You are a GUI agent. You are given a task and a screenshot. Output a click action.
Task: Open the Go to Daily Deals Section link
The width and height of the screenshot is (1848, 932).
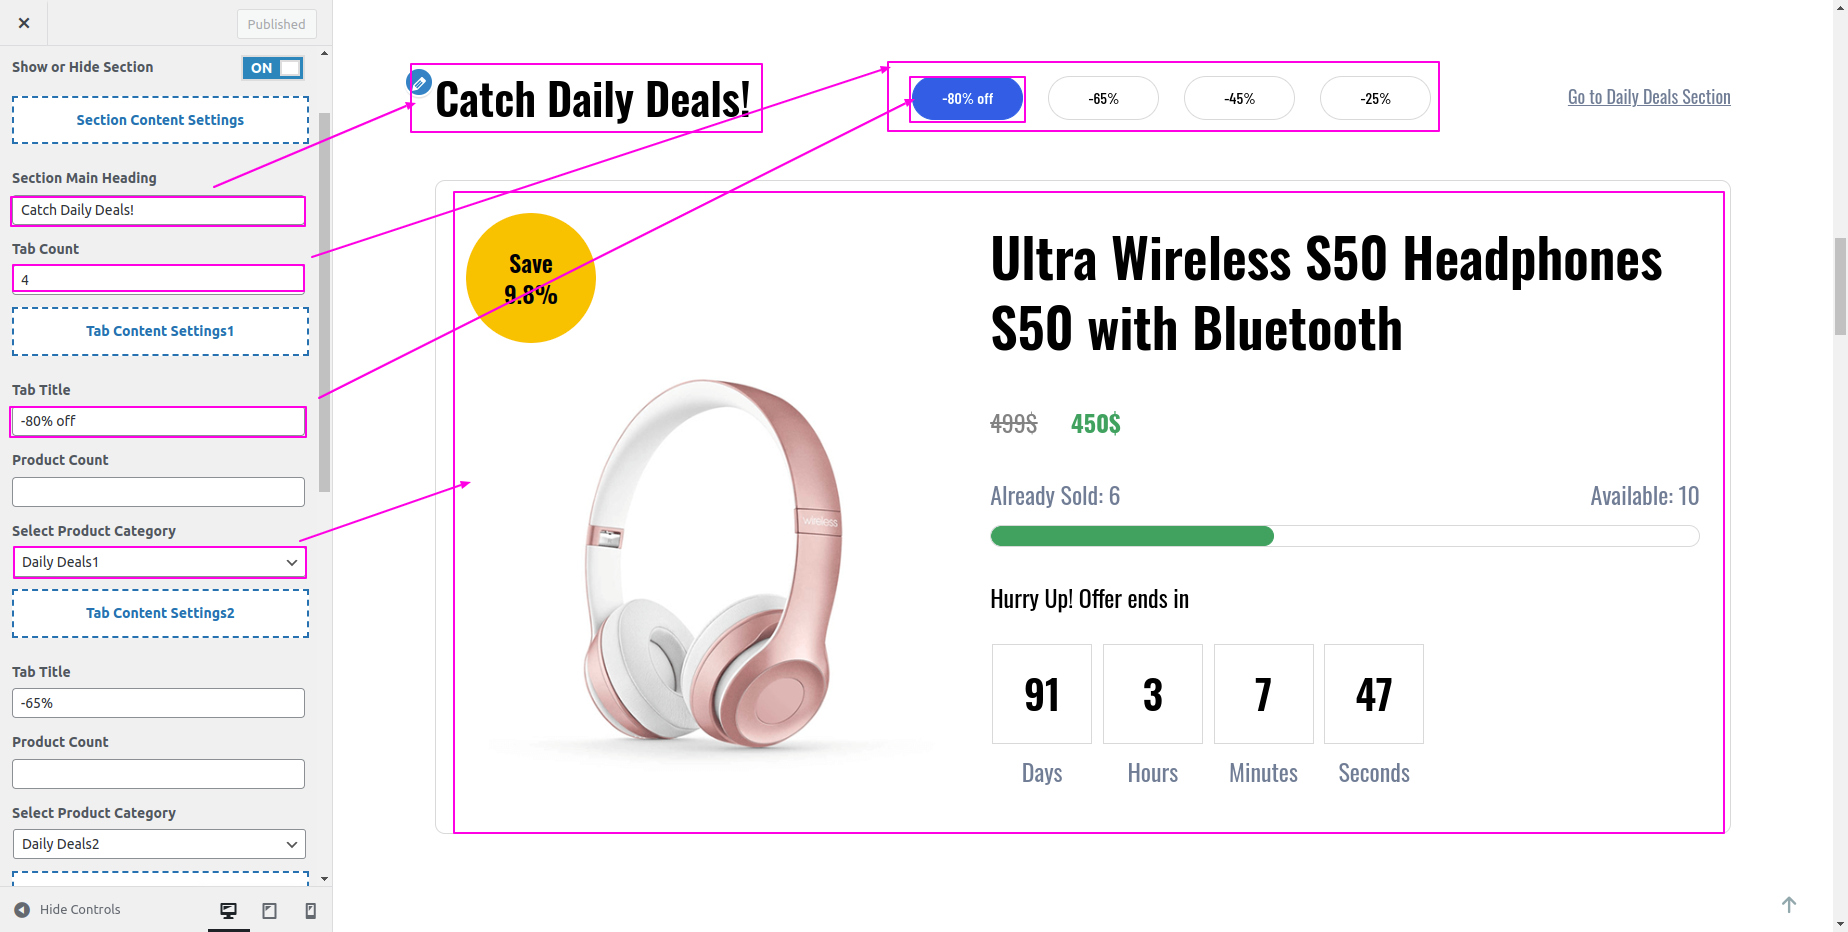[1649, 97]
